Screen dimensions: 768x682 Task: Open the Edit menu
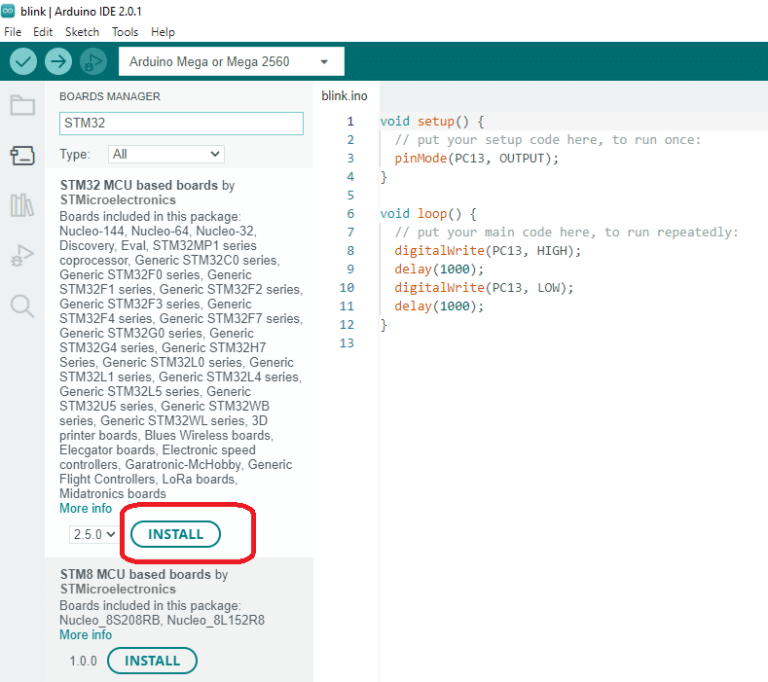43,32
